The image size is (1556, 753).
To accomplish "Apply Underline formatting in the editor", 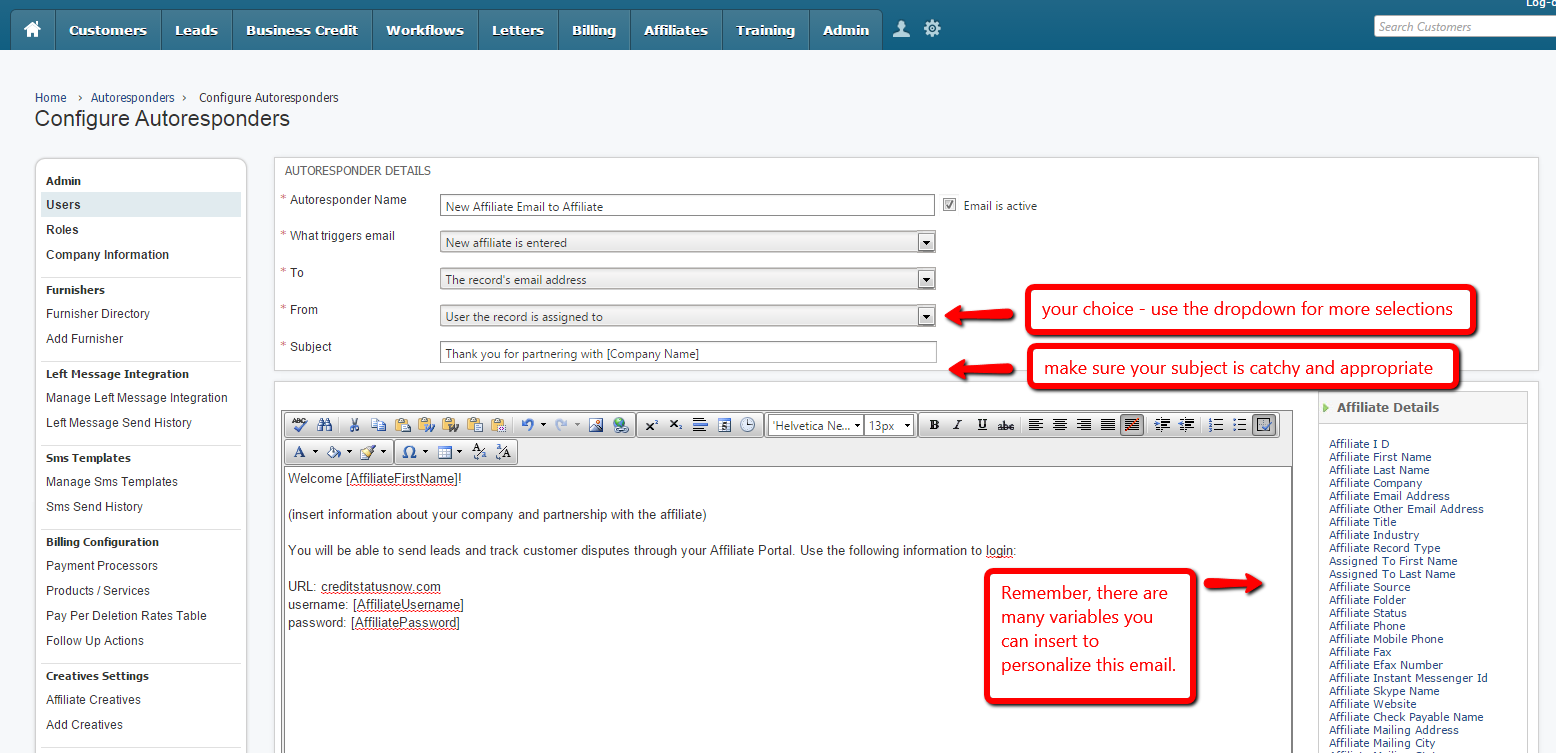I will click(x=982, y=425).
